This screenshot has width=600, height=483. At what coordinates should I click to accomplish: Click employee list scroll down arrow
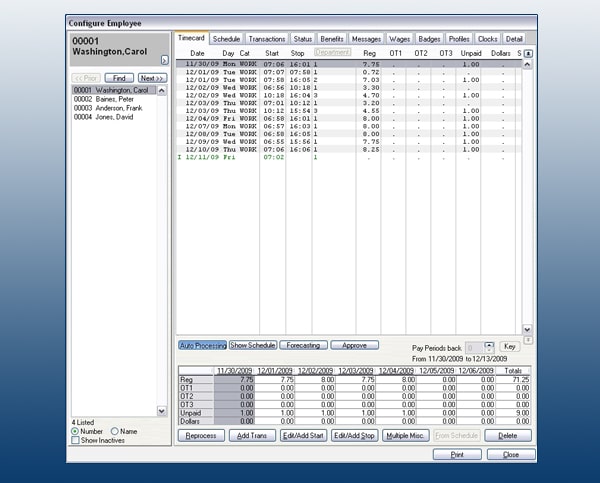(x=162, y=411)
